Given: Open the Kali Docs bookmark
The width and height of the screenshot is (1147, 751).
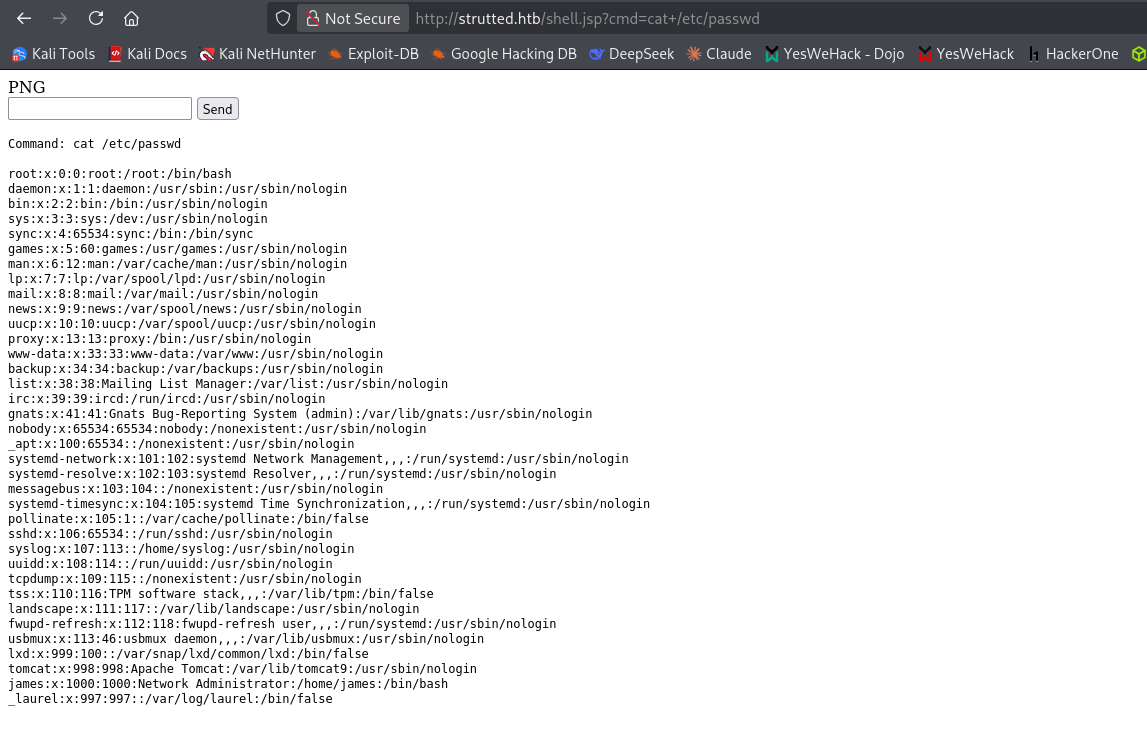Looking at the screenshot, I should (x=148, y=54).
